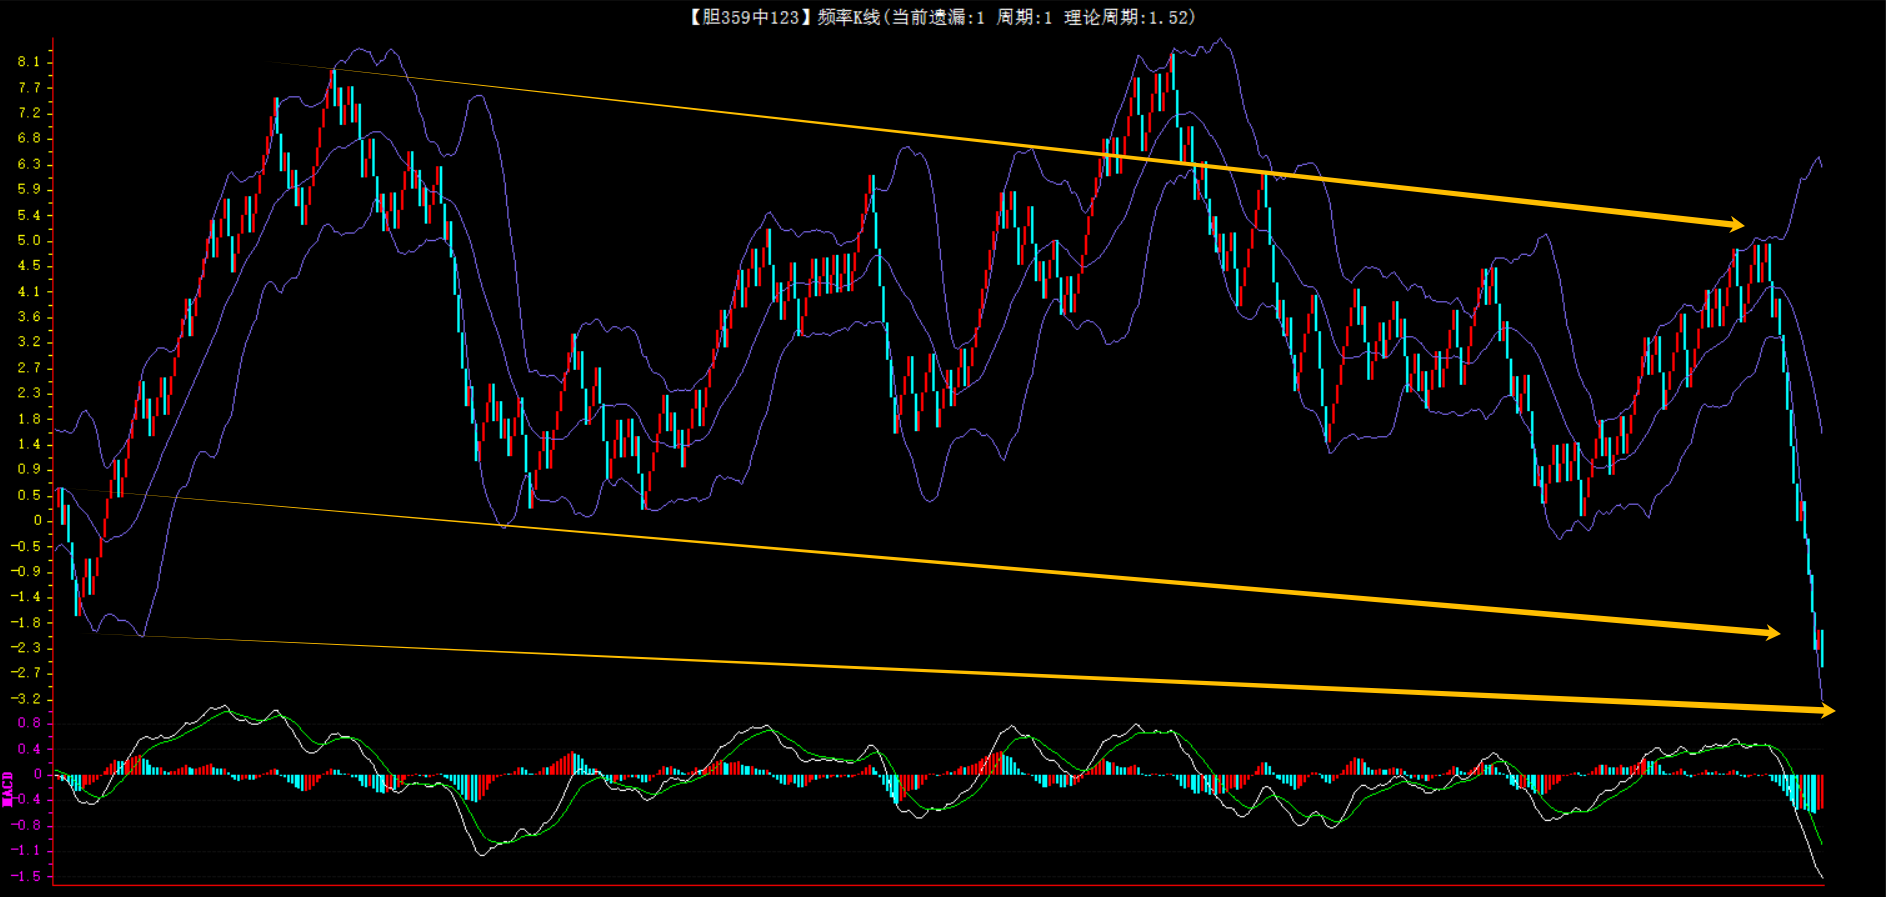Image resolution: width=1886 pixels, height=897 pixels.
Task: Click the 5.0 price axis label
Action: (29, 240)
